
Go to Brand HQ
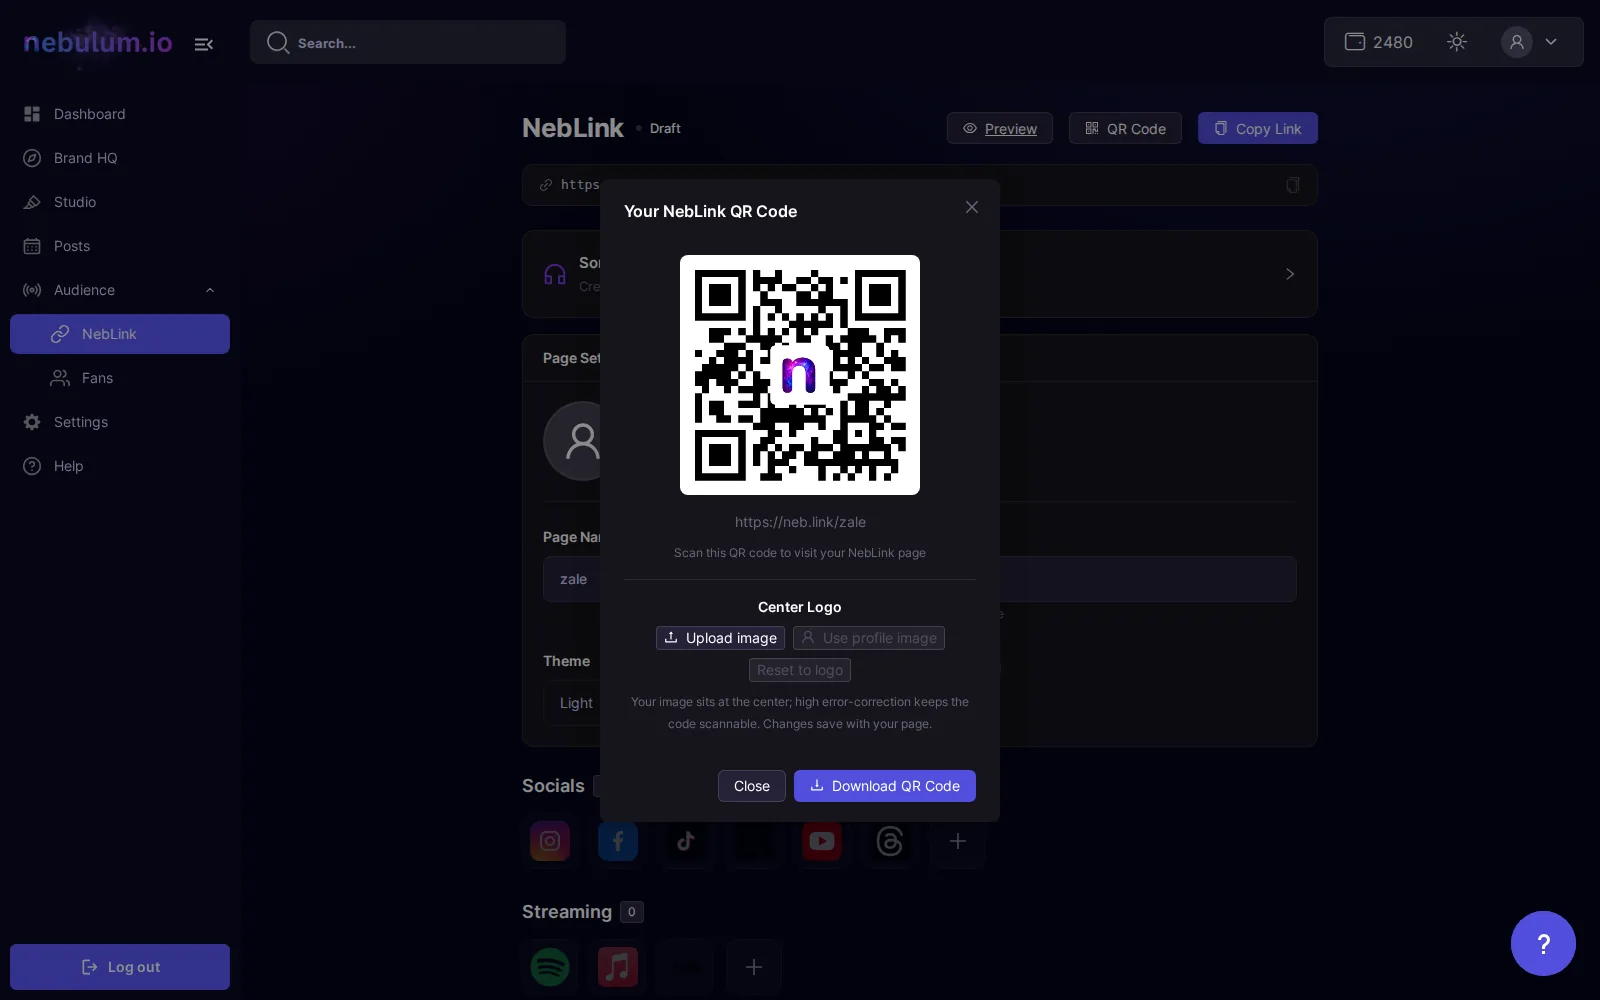point(120,158)
